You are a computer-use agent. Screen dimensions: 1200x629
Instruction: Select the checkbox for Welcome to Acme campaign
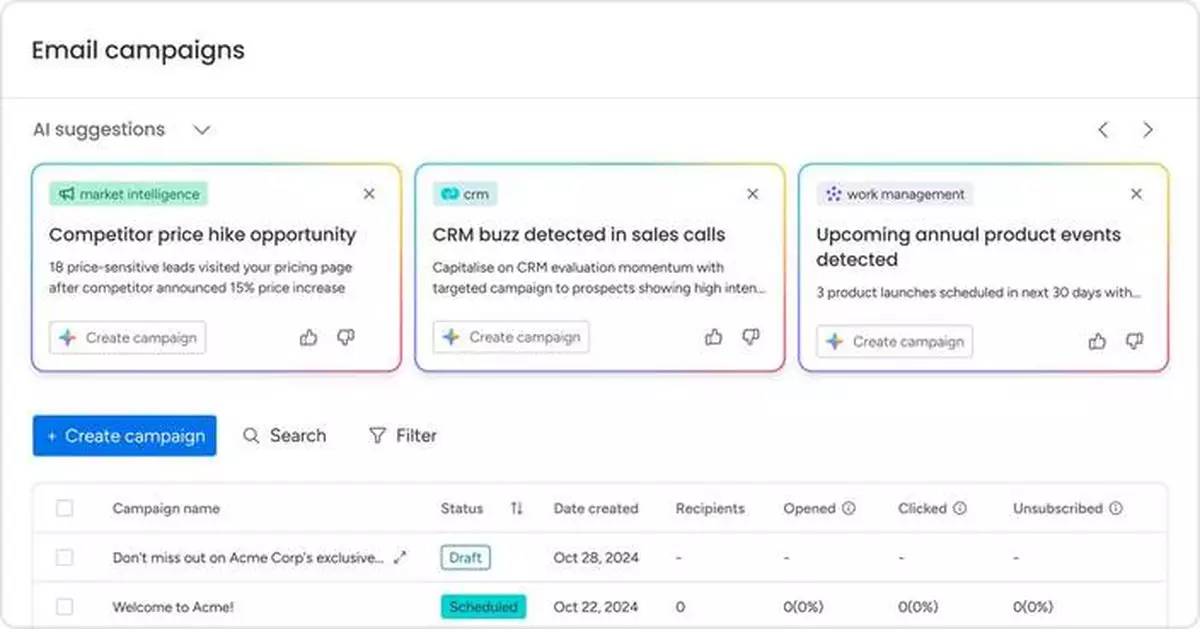tap(65, 607)
